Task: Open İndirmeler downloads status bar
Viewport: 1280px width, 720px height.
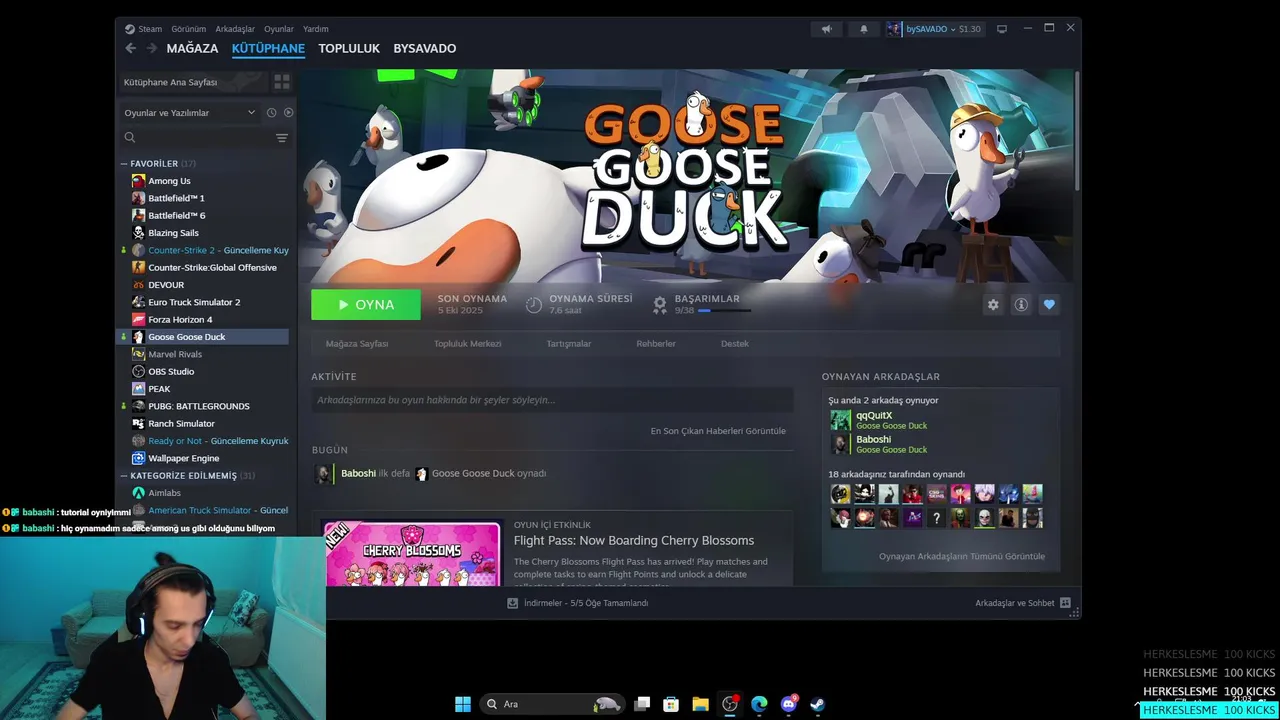Action: pyautogui.click(x=578, y=603)
